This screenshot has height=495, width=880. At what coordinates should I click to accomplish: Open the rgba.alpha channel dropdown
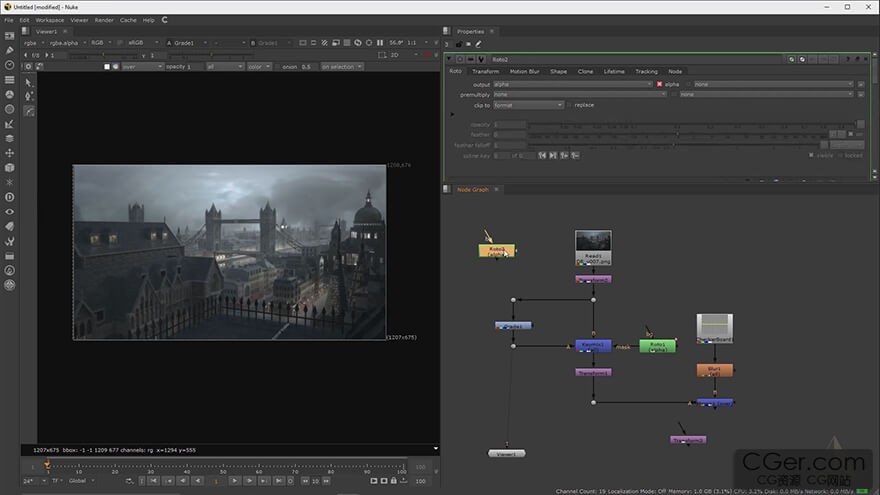[67, 43]
